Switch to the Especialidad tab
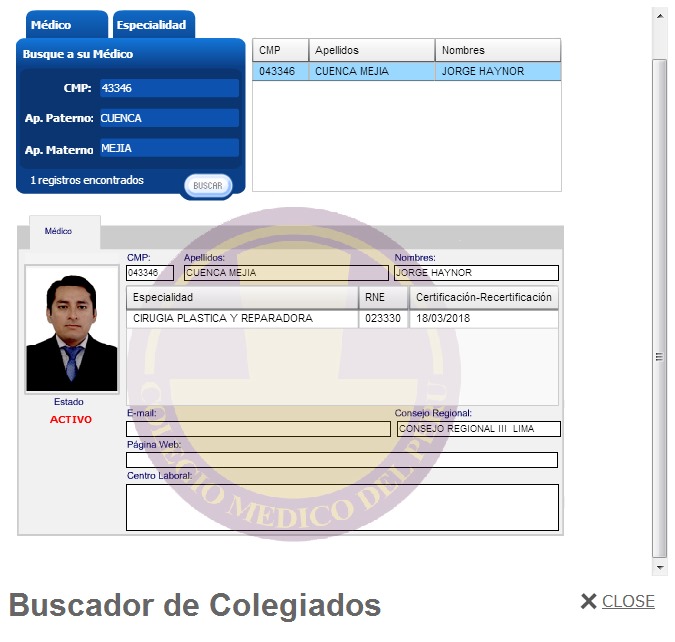The height and width of the screenshot is (642, 675). coord(151,25)
